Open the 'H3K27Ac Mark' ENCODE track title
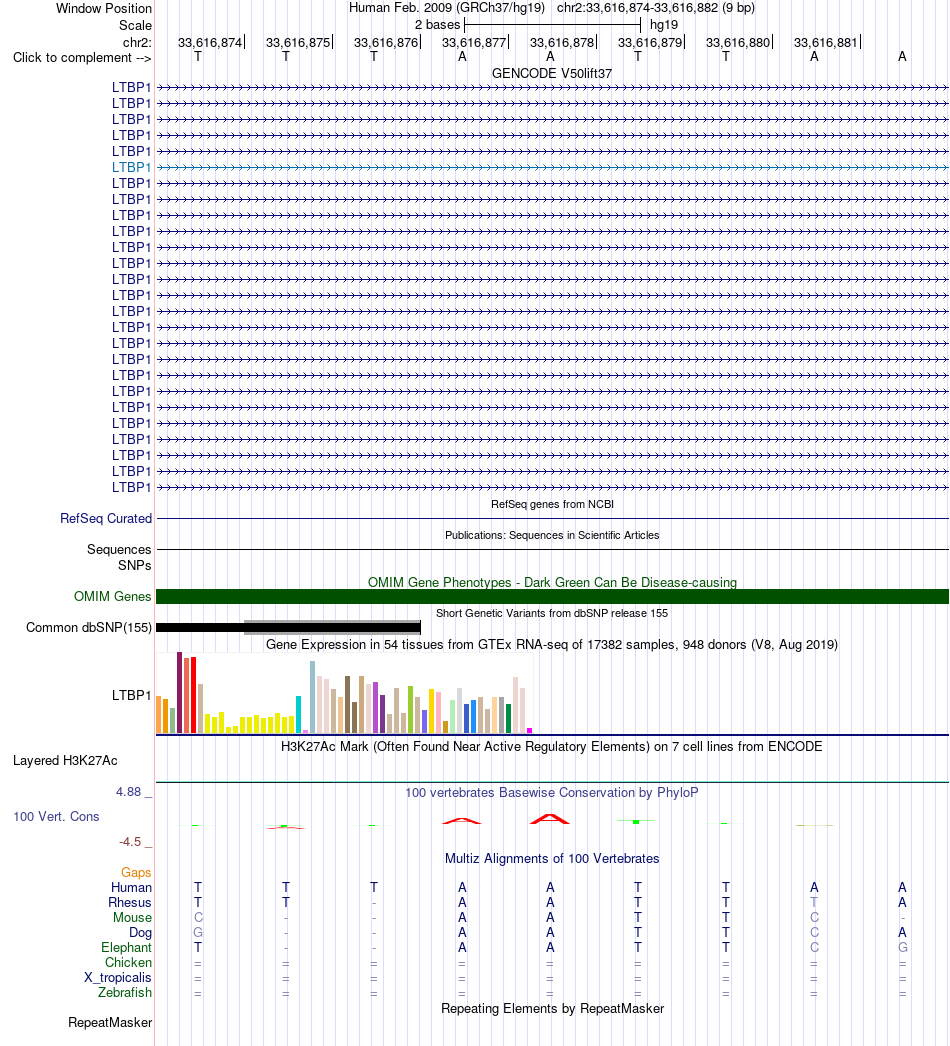This screenshot has width=950, height=1046. click(552, 746)
